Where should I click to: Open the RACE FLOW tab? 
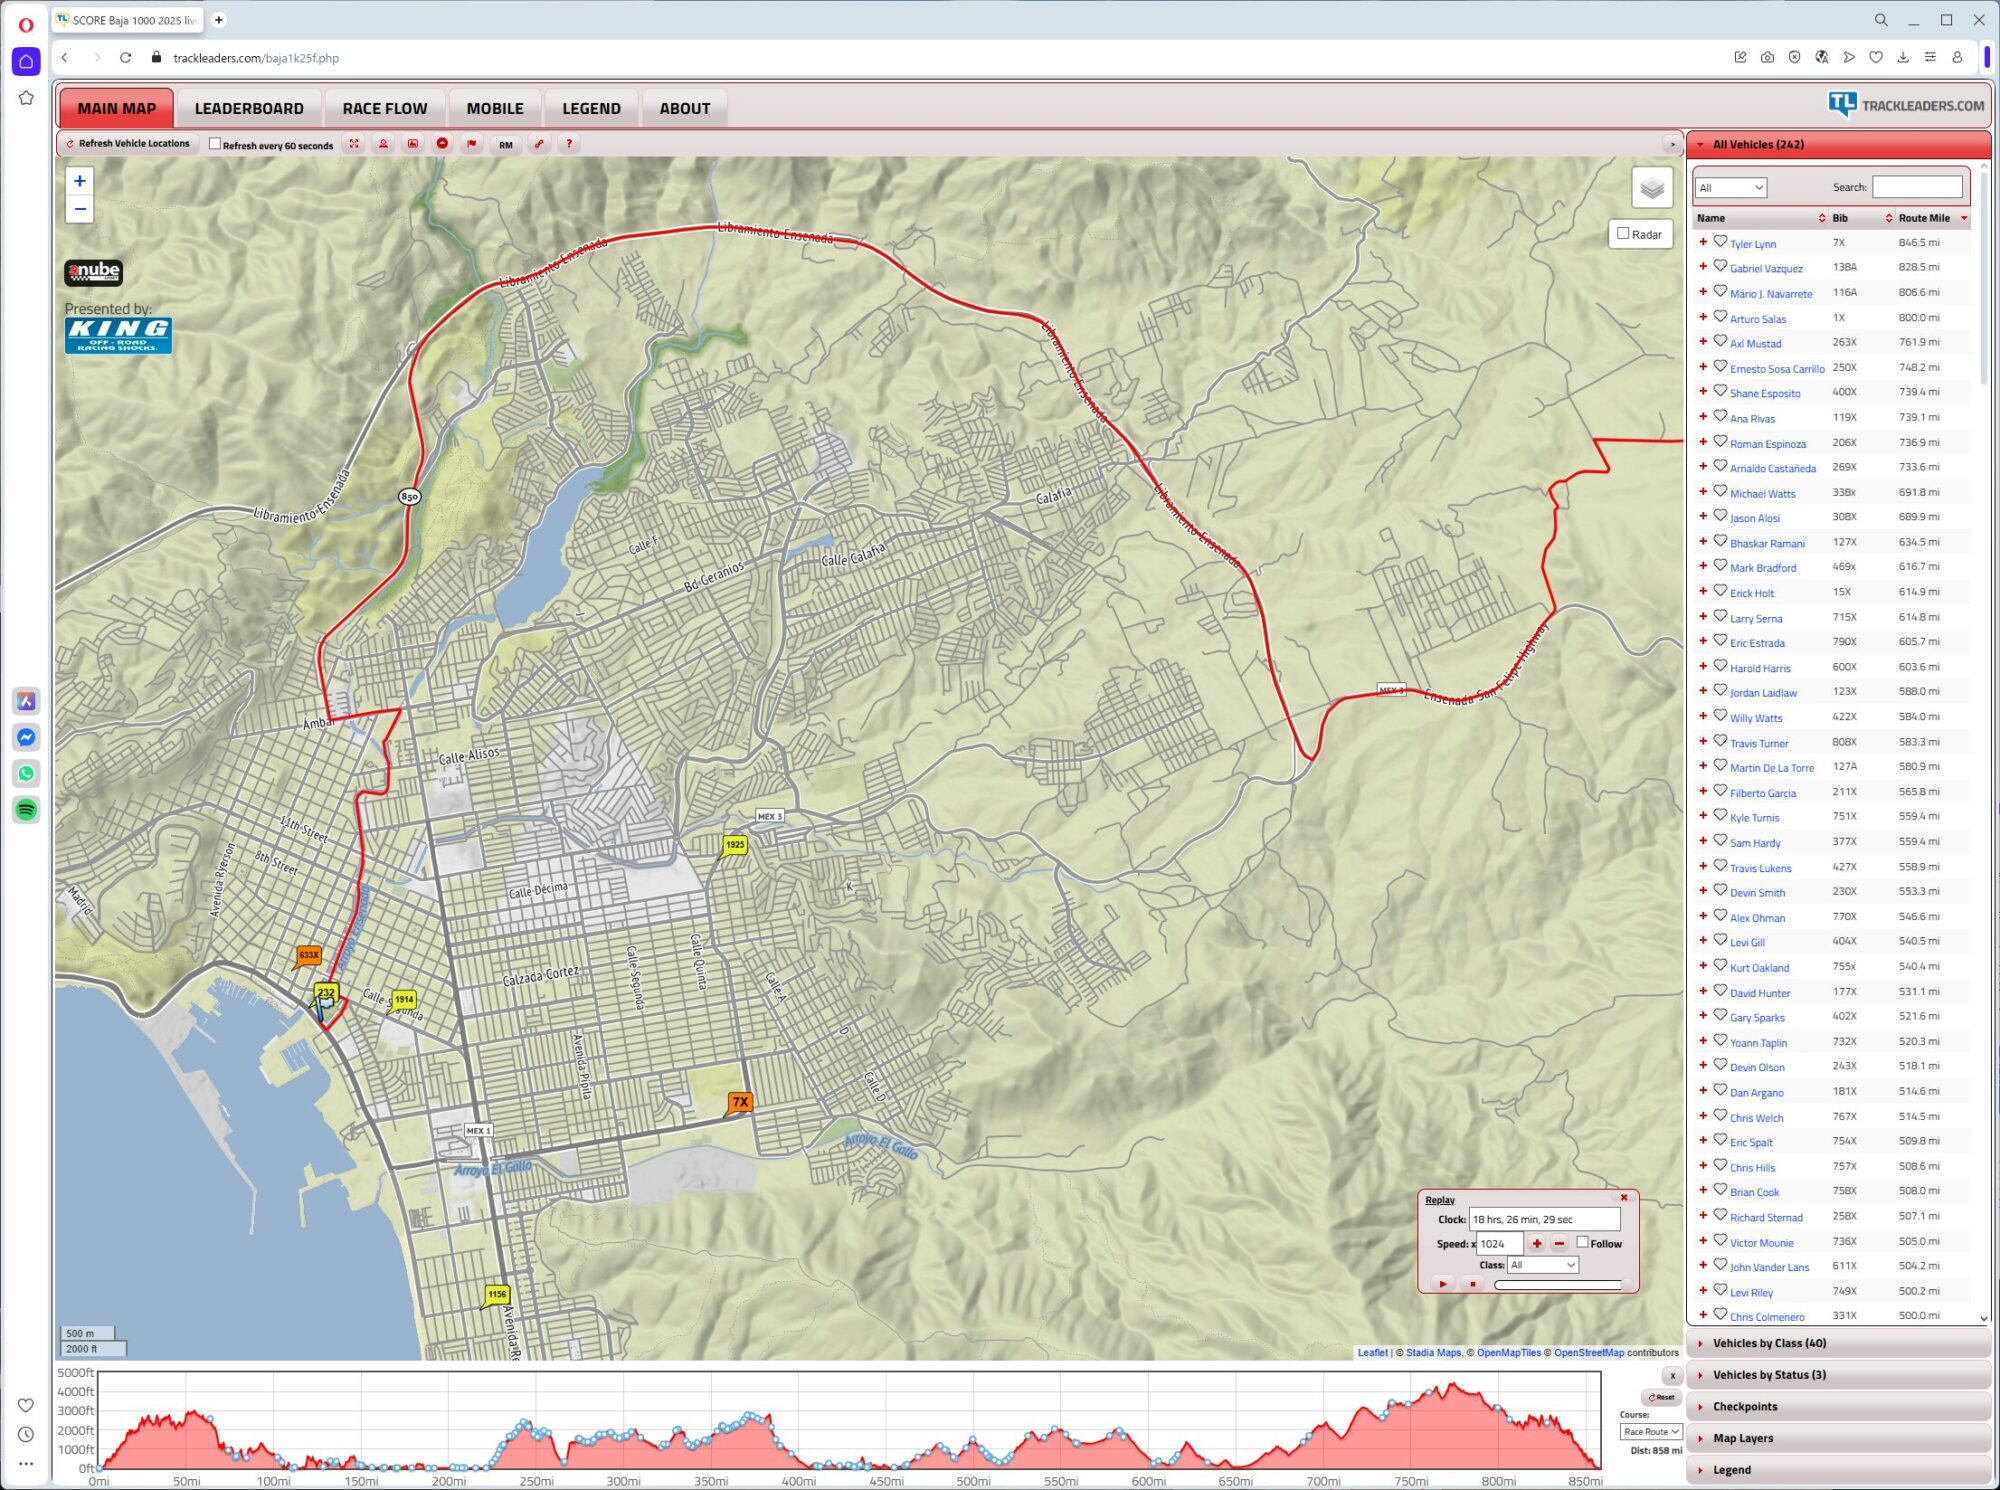(384, 108)
